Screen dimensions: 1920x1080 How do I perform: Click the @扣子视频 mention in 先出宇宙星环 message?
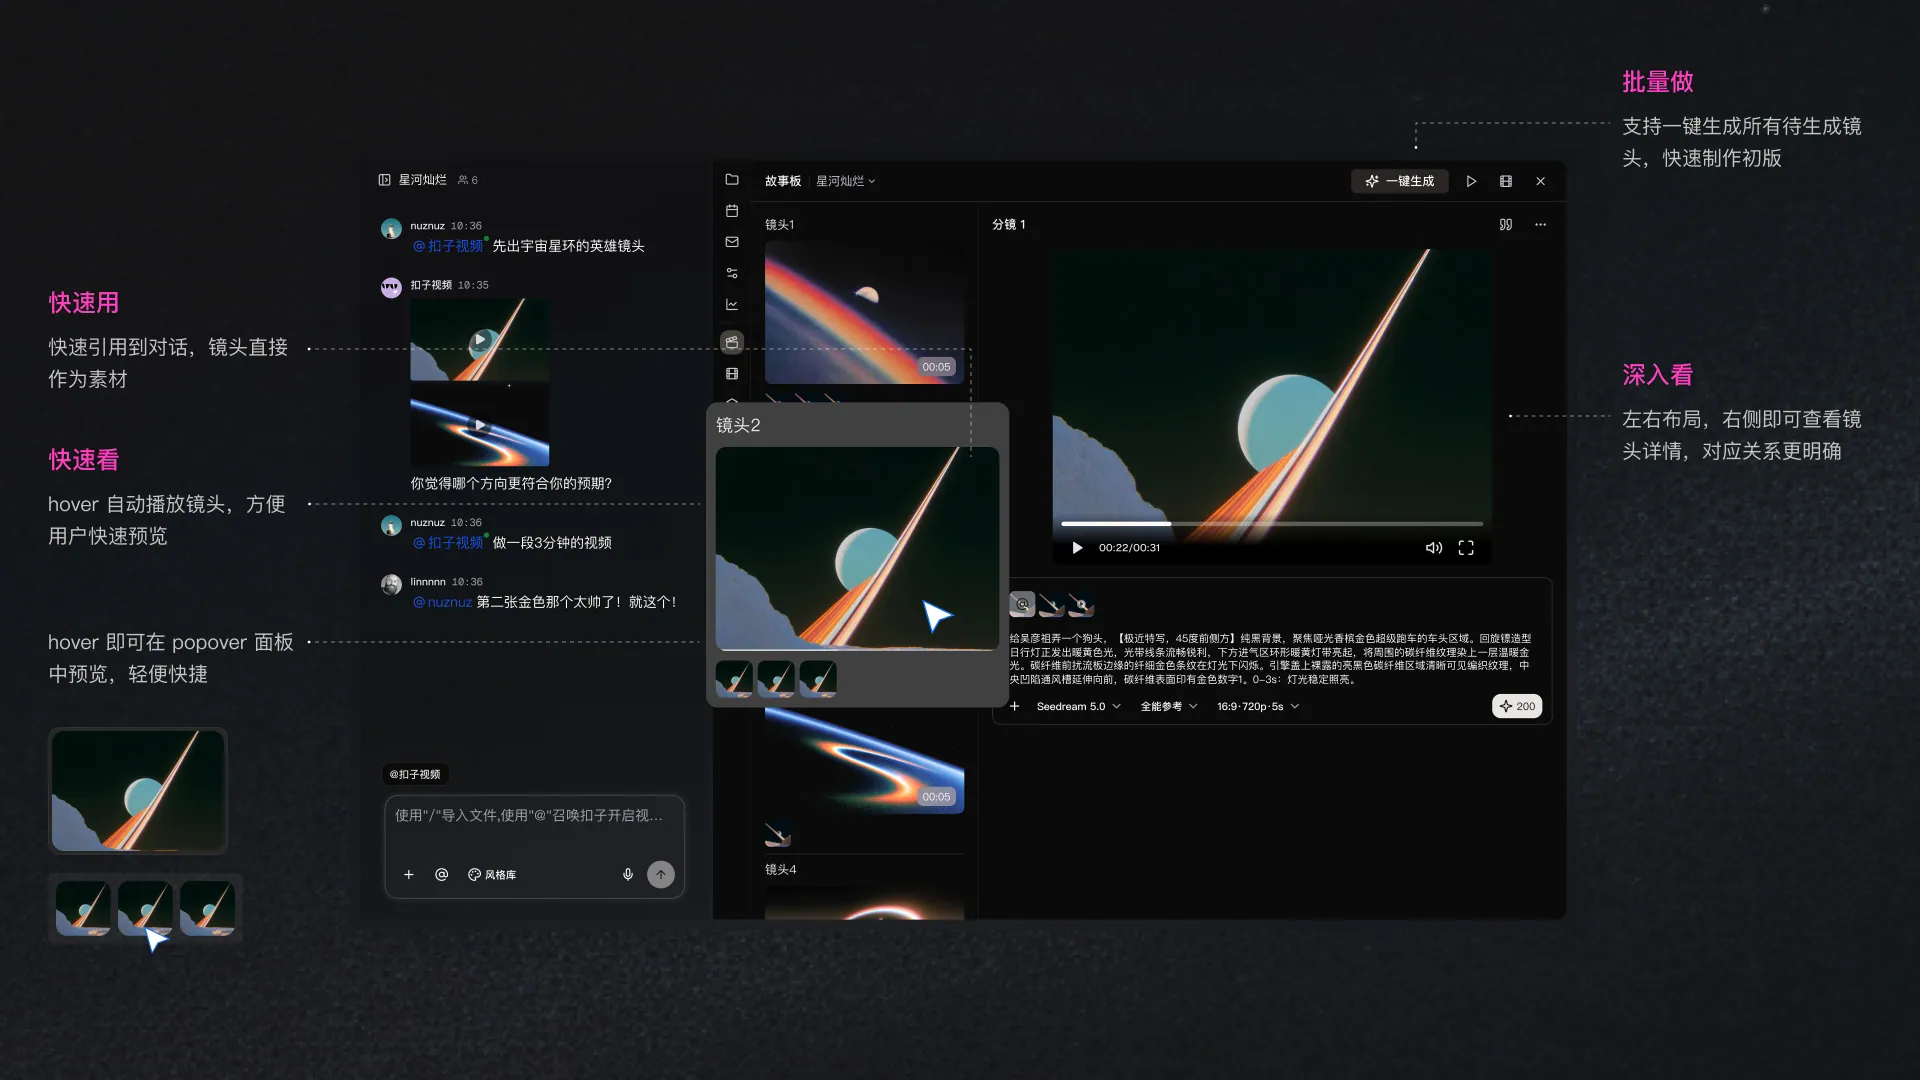click(448, 246)
